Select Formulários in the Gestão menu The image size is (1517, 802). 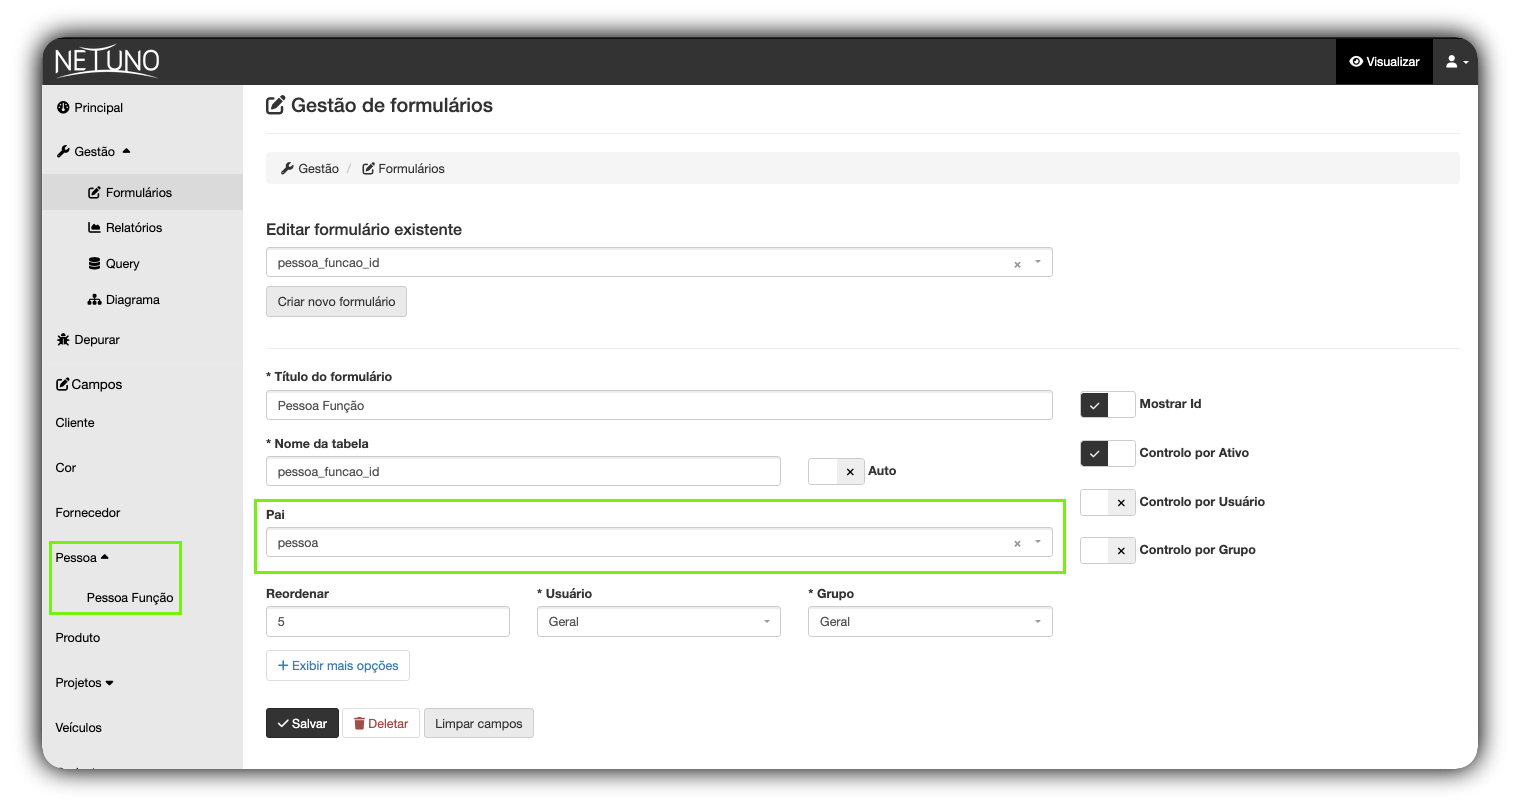pos(130,193)
